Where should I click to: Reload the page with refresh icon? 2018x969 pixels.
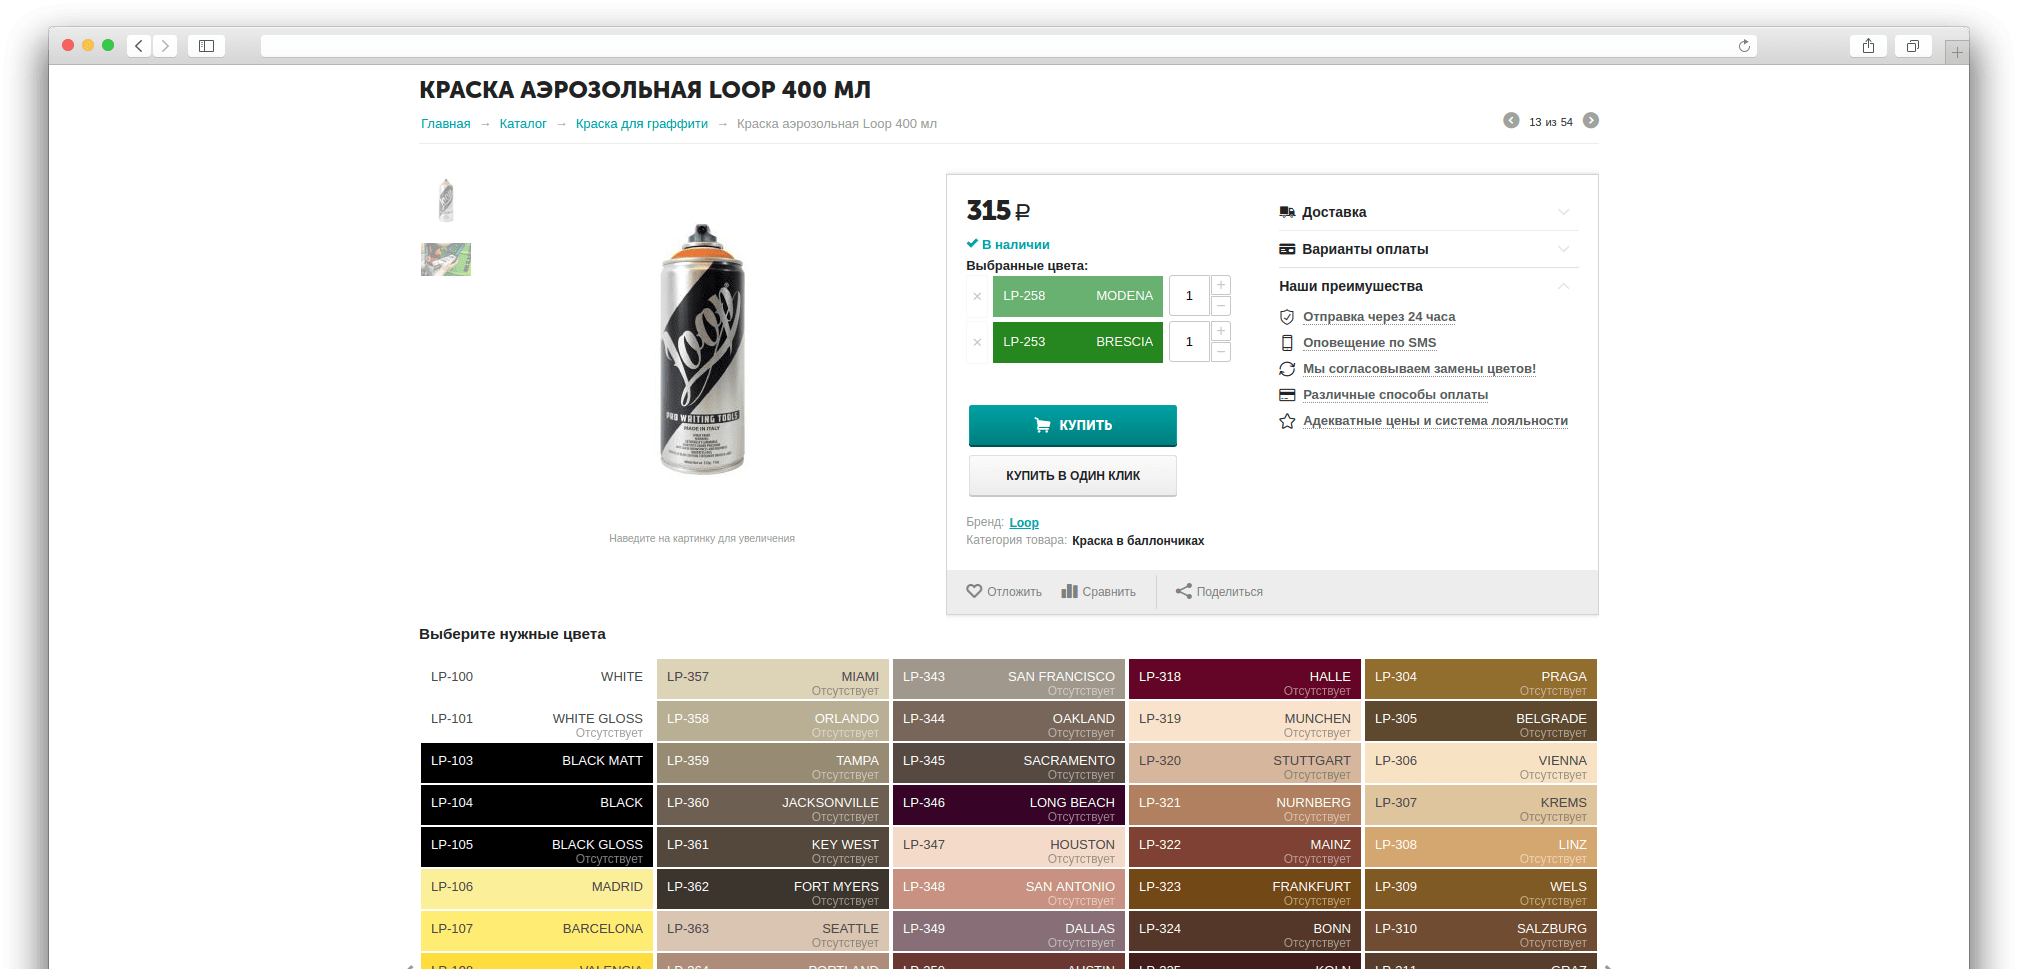pyautogui.click(x=1744, y=46)
